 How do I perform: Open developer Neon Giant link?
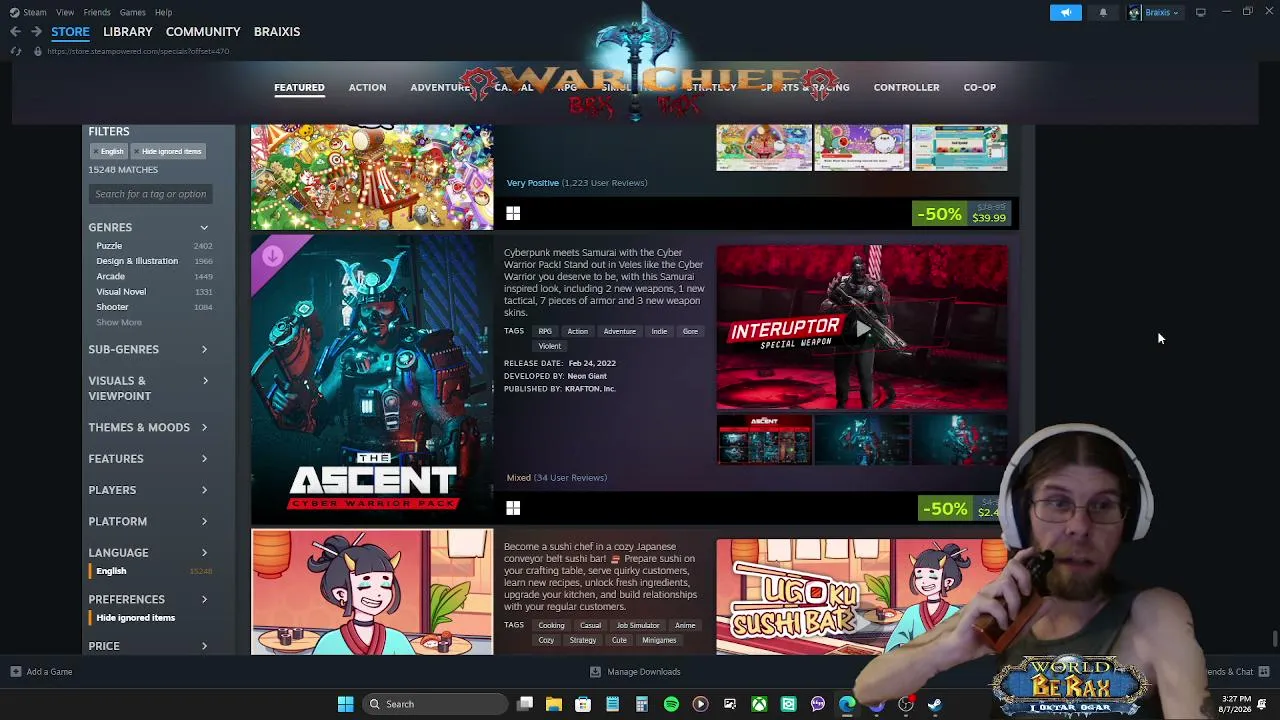pyautogui.click(x=587, y=376)
